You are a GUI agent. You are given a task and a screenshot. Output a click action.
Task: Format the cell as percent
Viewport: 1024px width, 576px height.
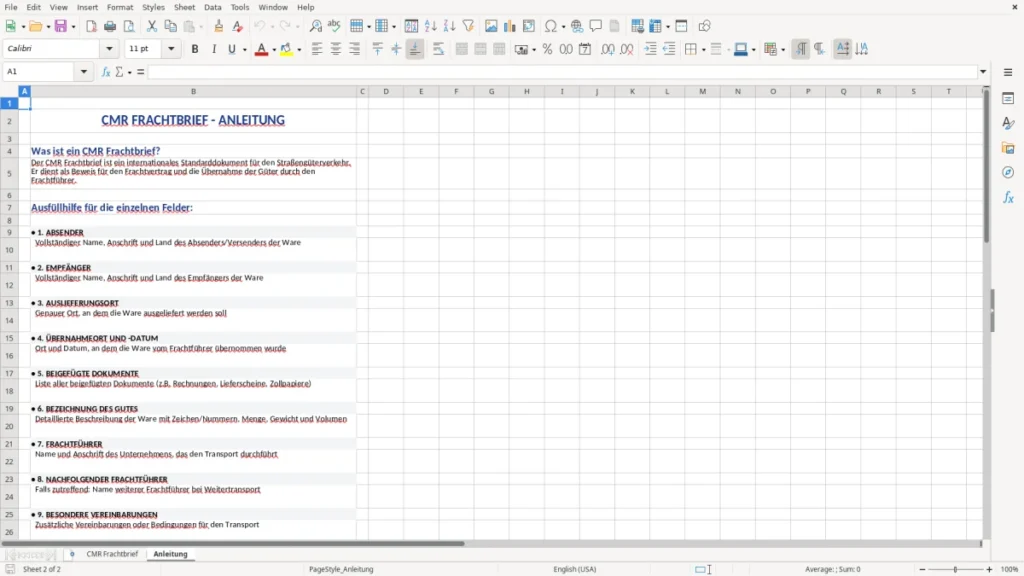pos(547,49)
